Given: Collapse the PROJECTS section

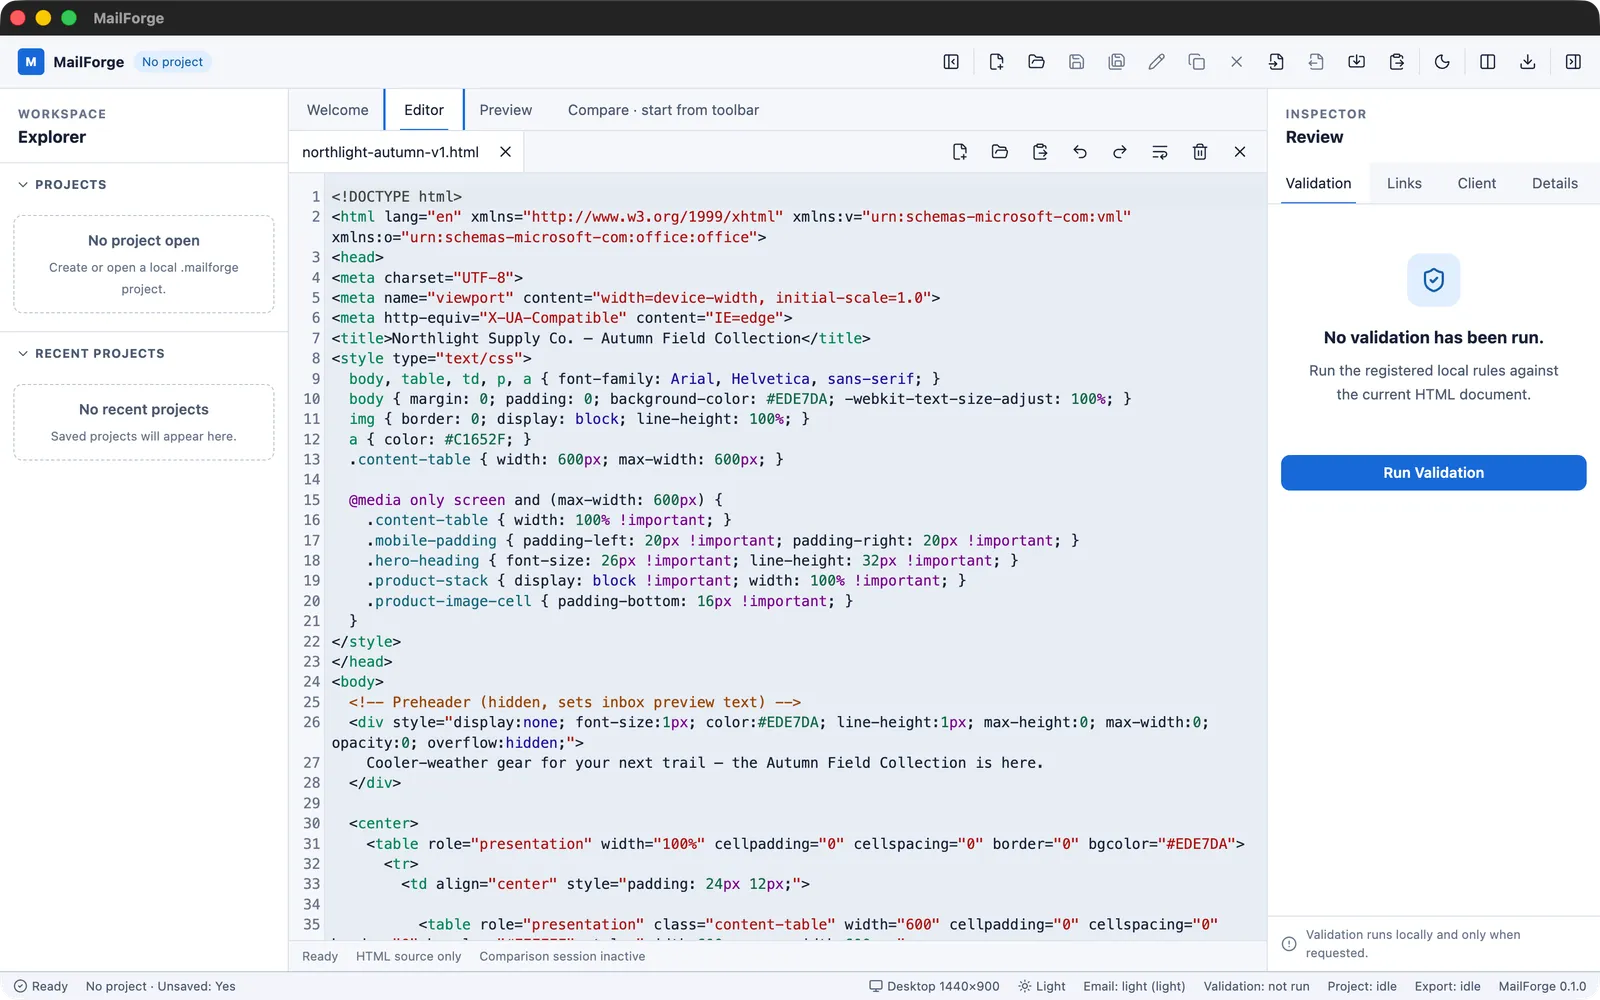Looking at the screenshot, I should click(x=62, y=185).
